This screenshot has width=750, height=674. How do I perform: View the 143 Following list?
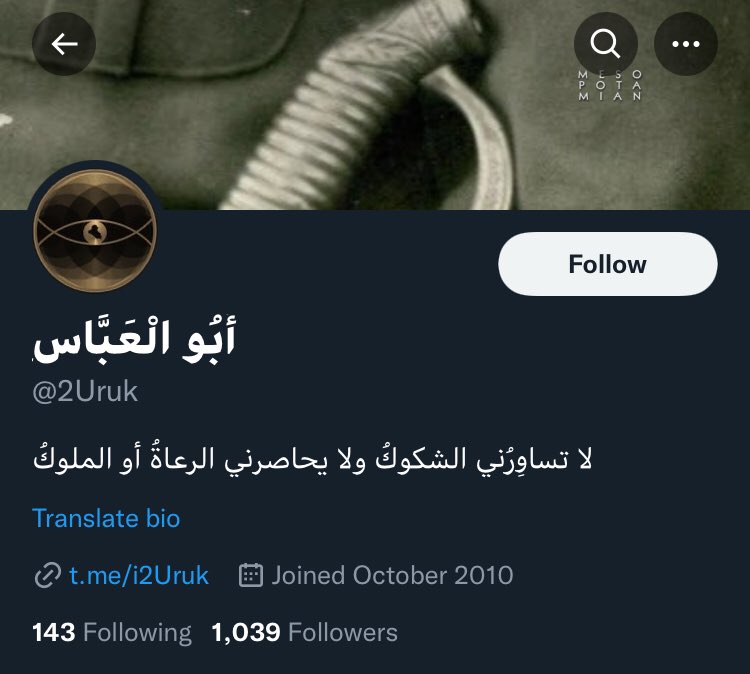coord(112,632)
